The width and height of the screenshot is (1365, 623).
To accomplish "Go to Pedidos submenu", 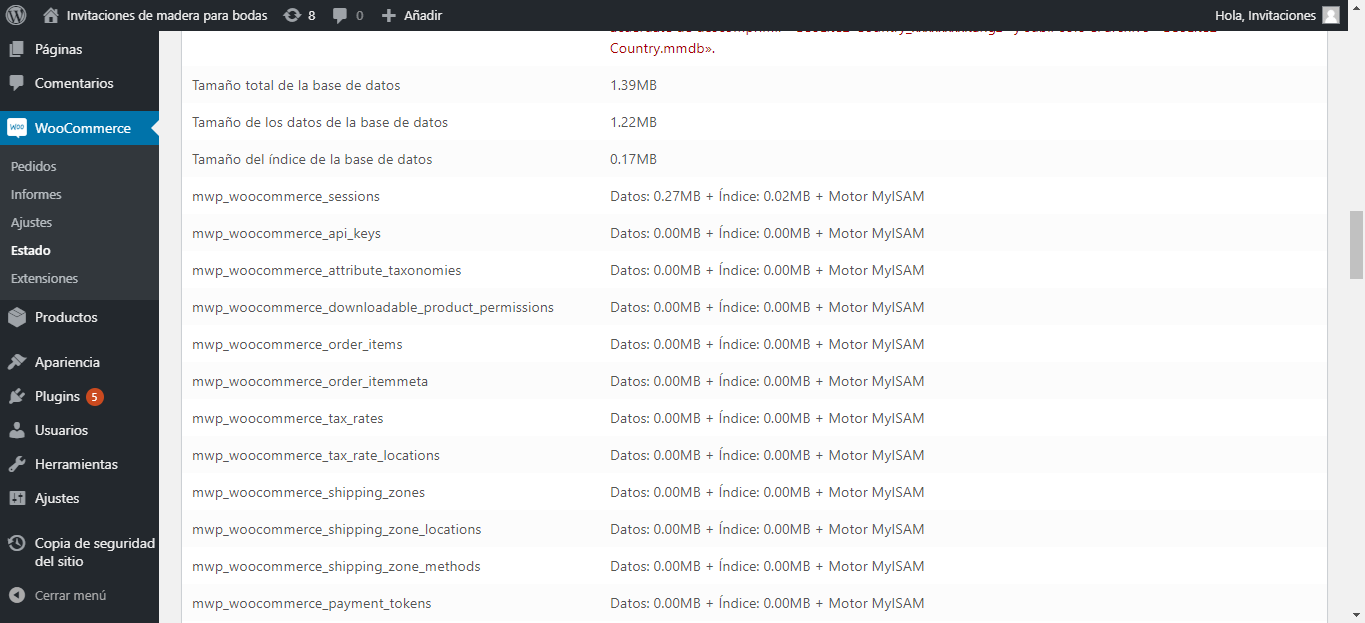I will click(x=34, y=166).
